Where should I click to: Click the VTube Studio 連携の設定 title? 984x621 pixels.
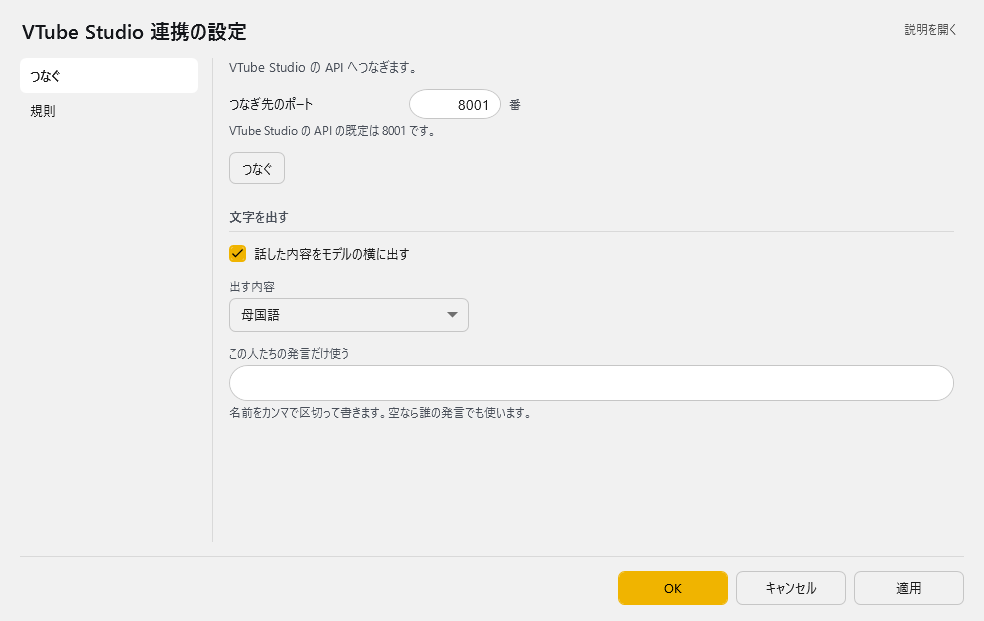point(134,31)
